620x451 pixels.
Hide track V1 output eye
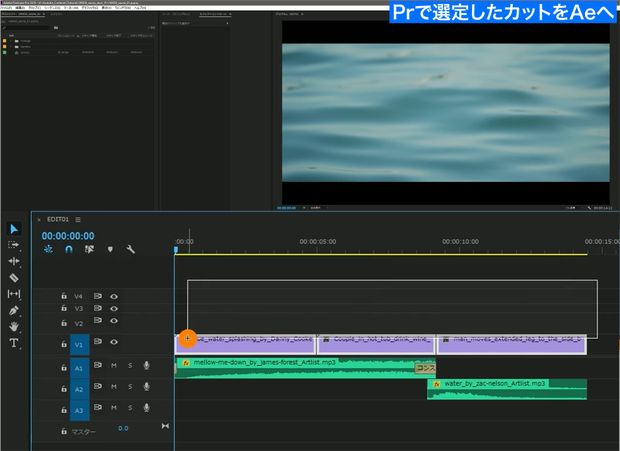pyautogui.click(x=114, y=342)
